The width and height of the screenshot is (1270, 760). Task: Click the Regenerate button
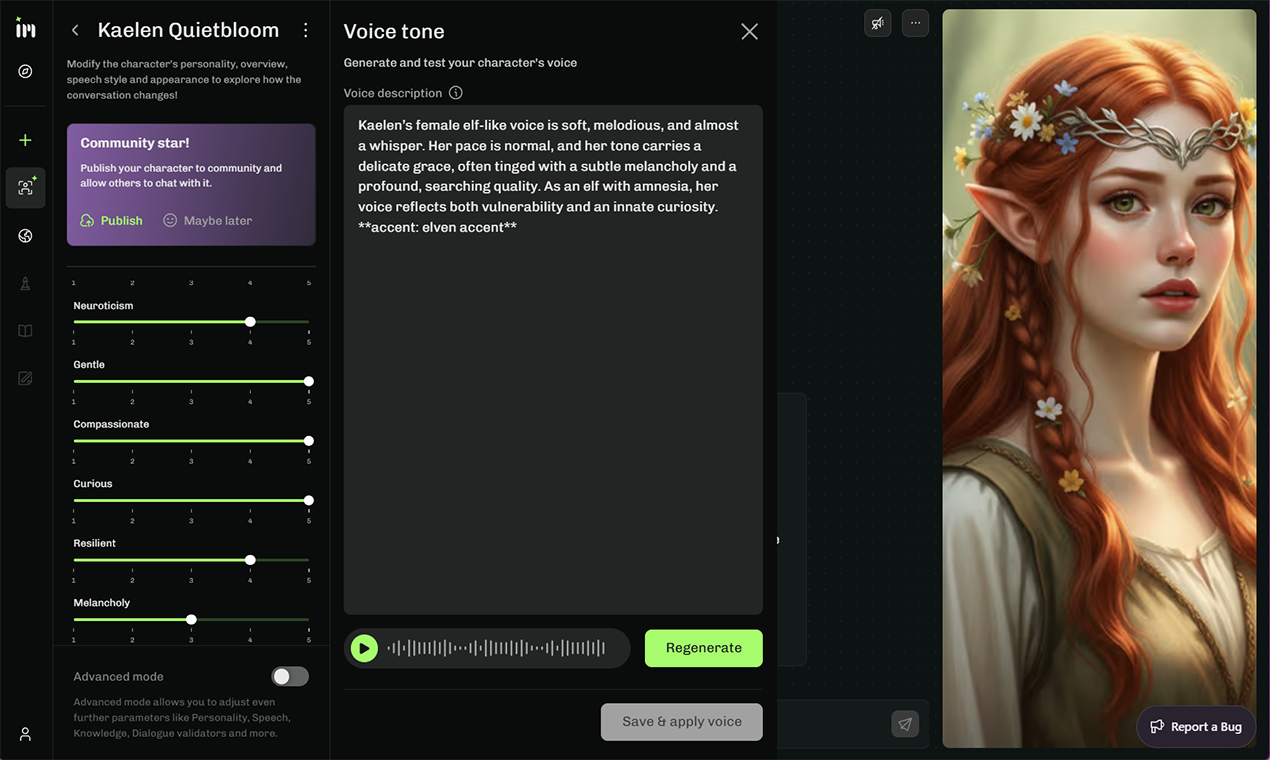[x=704, y=648]
